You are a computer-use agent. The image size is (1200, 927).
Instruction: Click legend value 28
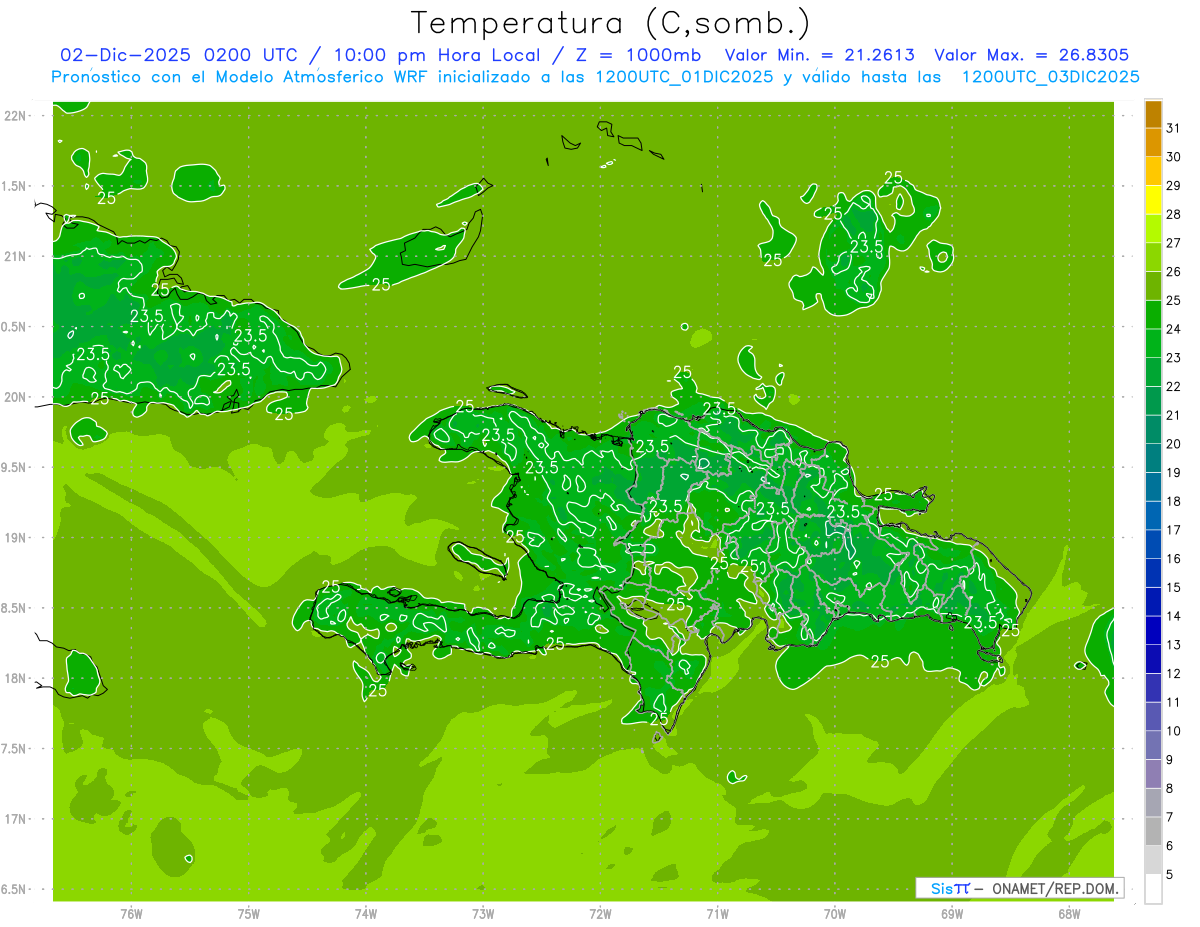click(x=1173, y=214)
